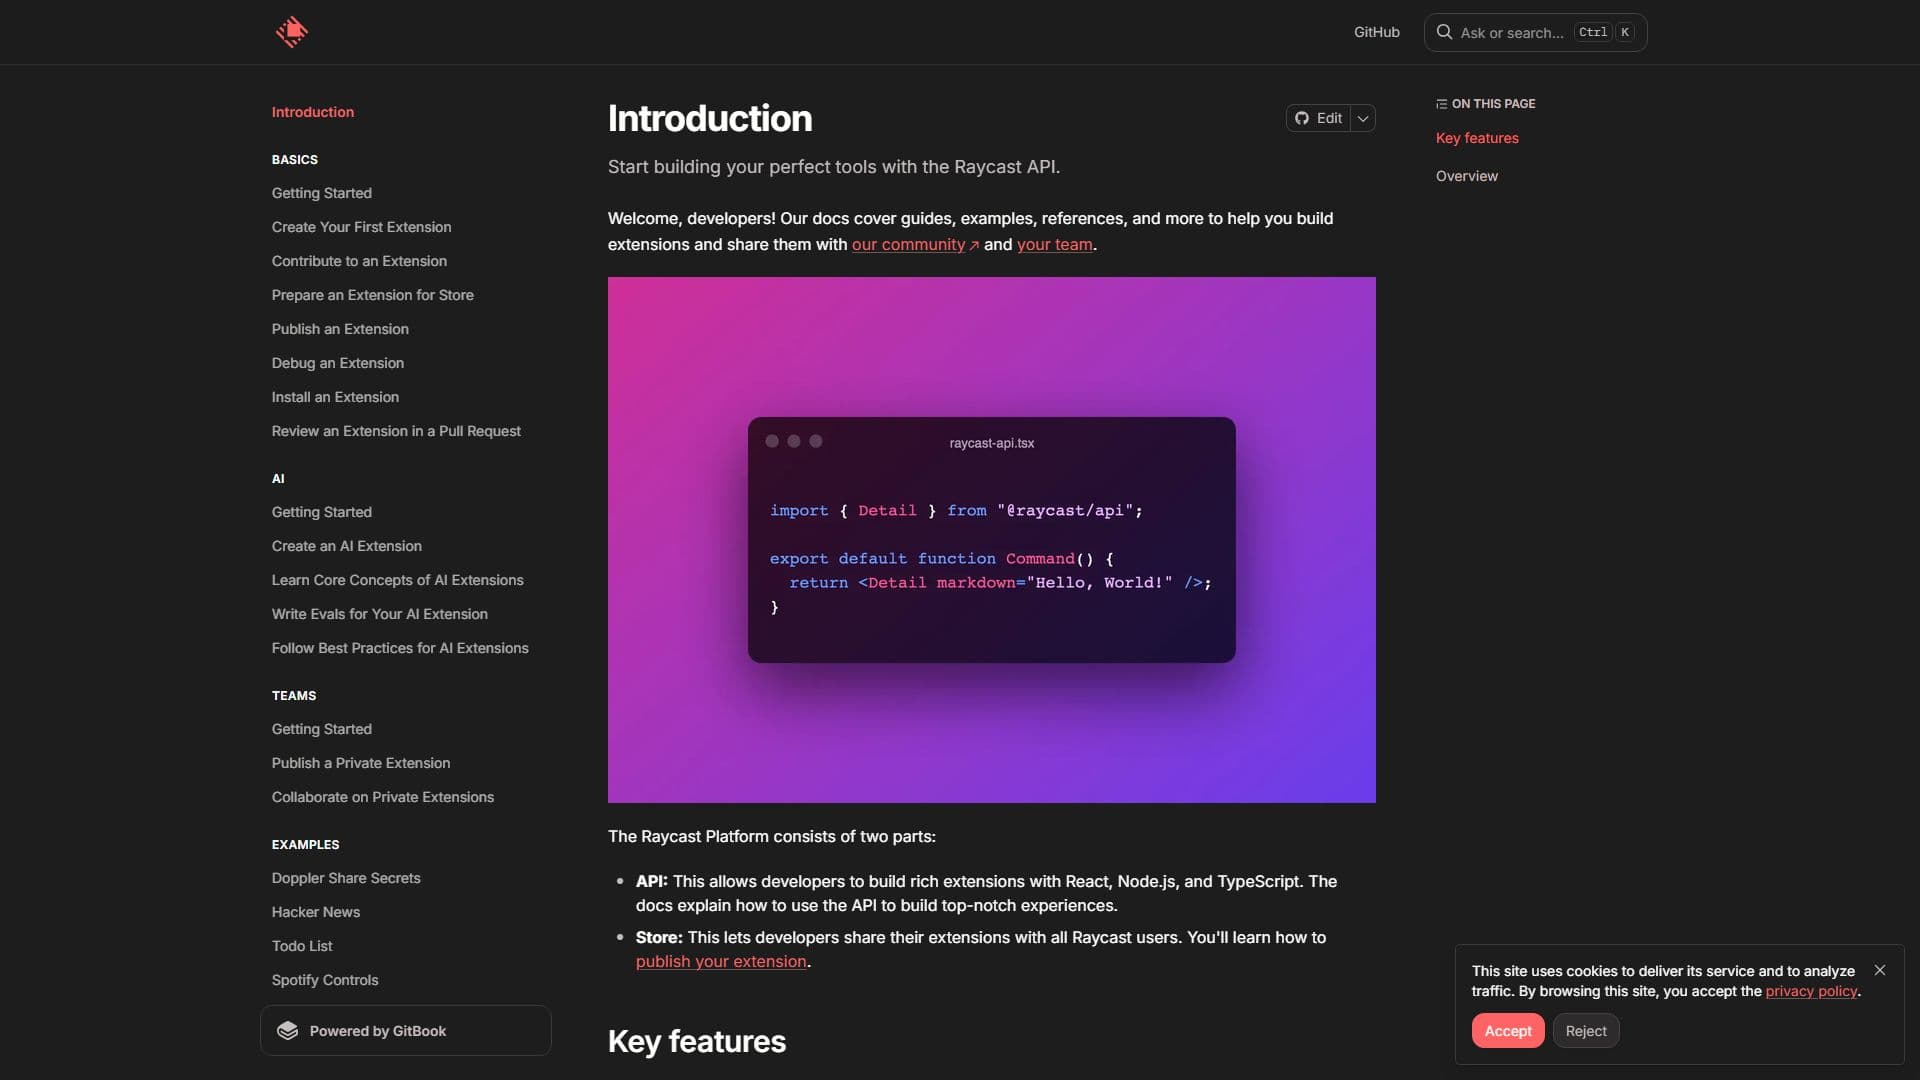Image resolution: width=1920 pixels, height=1080 pixels.
Task: Go to Contribute to an Extension
Action: 360,261
